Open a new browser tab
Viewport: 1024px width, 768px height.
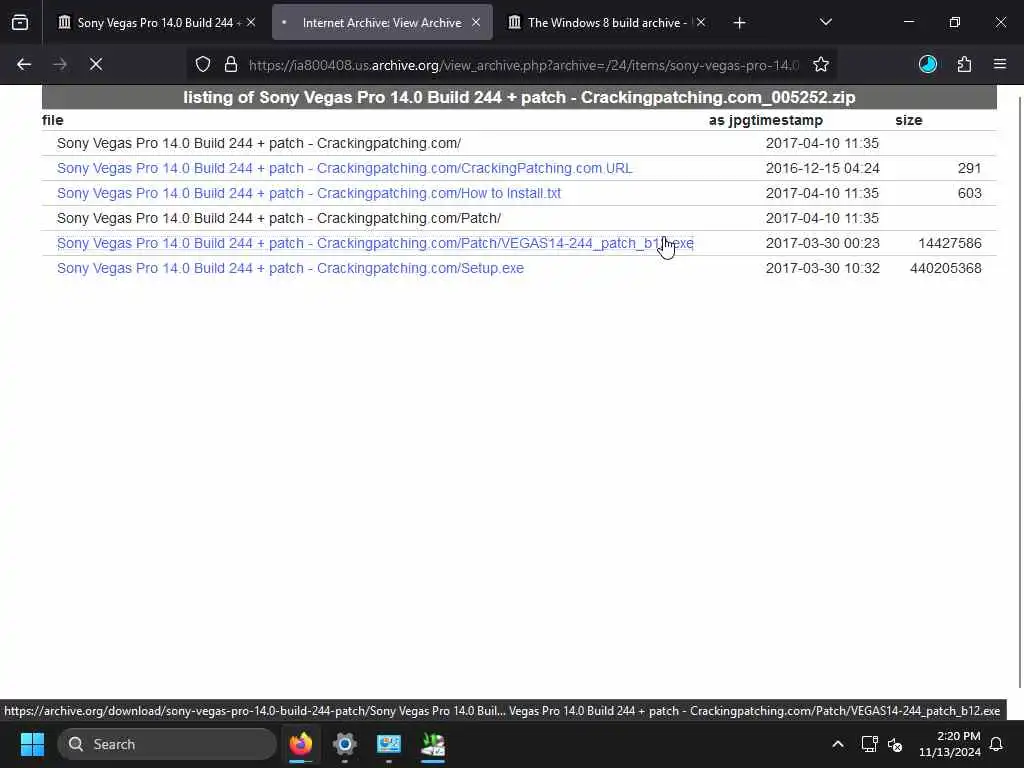click(739, 23)
